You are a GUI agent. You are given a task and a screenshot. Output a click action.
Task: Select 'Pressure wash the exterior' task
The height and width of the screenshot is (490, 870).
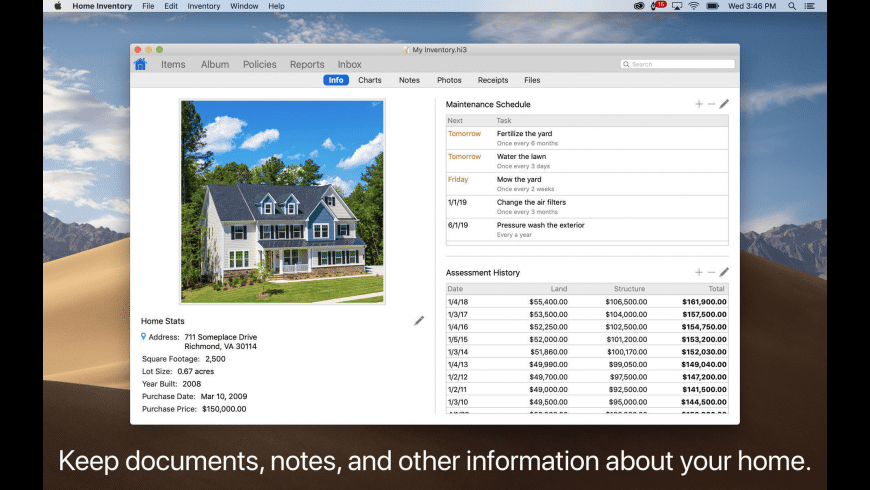pos(587,229)
